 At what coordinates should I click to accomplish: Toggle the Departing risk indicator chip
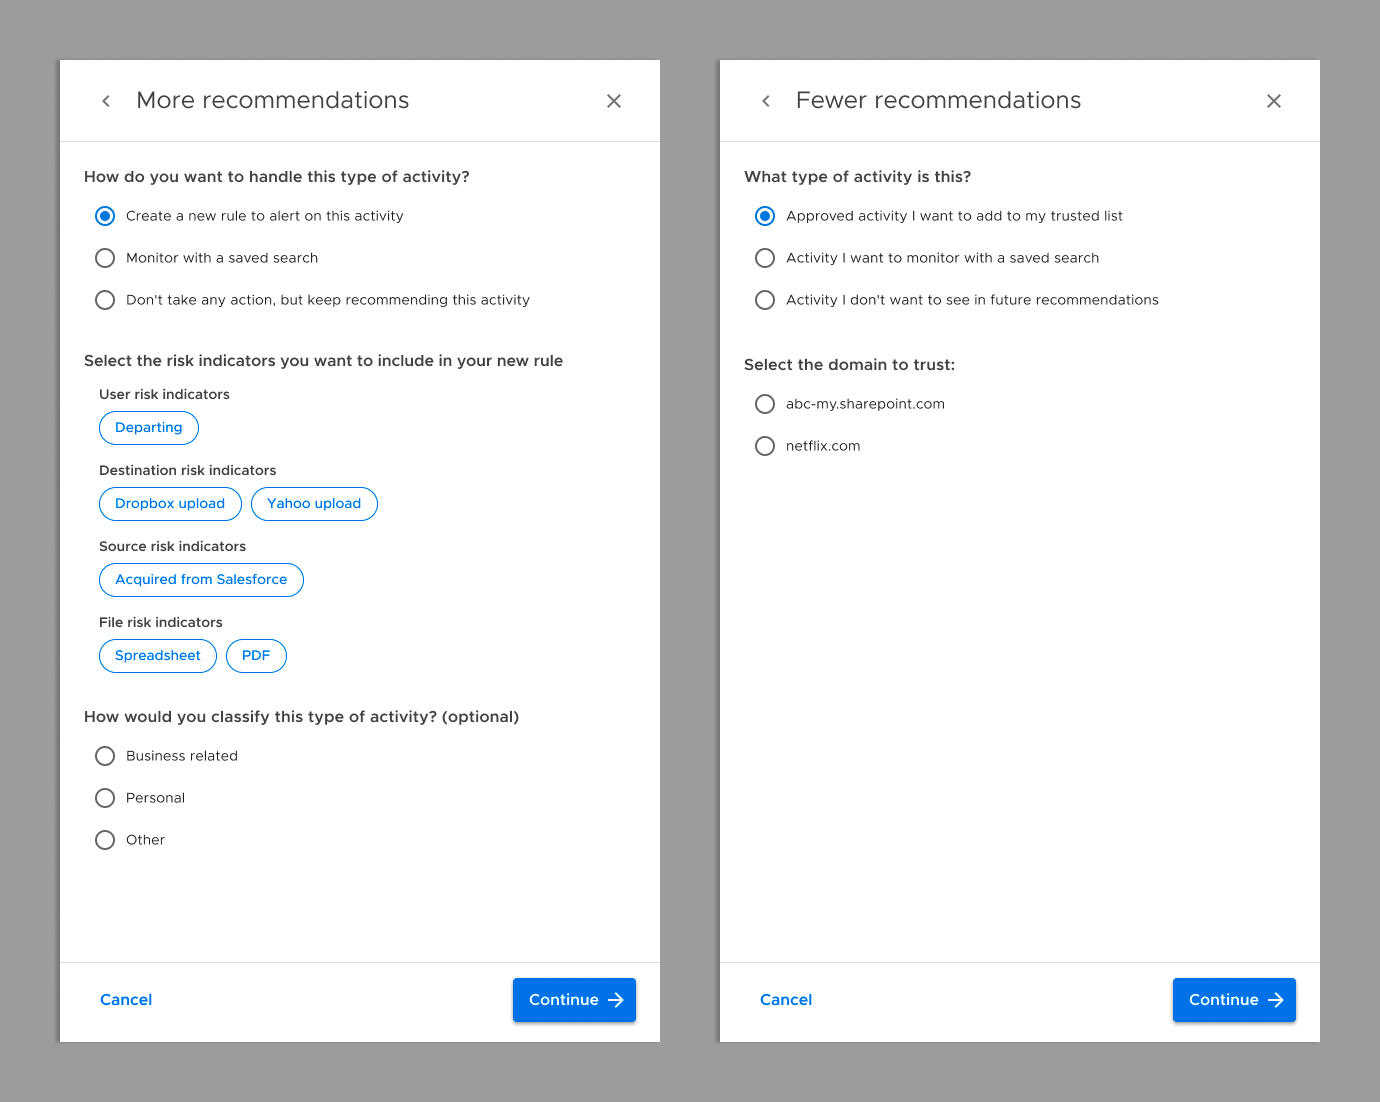(x=149, y=428)
